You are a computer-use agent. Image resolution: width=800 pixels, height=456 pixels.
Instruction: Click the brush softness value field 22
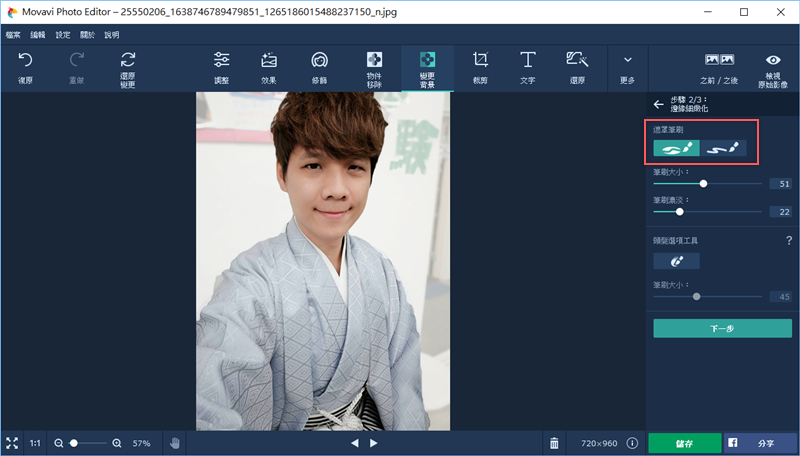(x=781, y=212)
